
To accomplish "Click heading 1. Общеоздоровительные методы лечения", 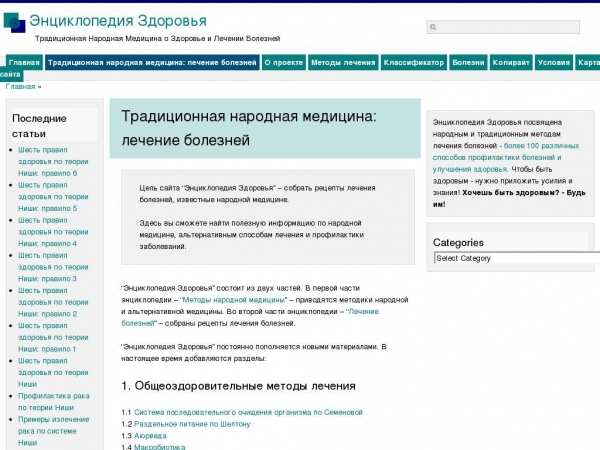I will pos(238,386).
